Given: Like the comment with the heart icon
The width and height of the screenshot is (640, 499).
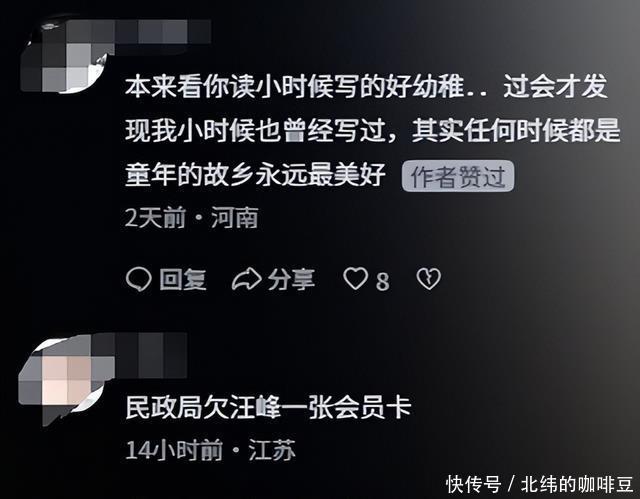Looking at the screenshot, I should coord(355,279).
